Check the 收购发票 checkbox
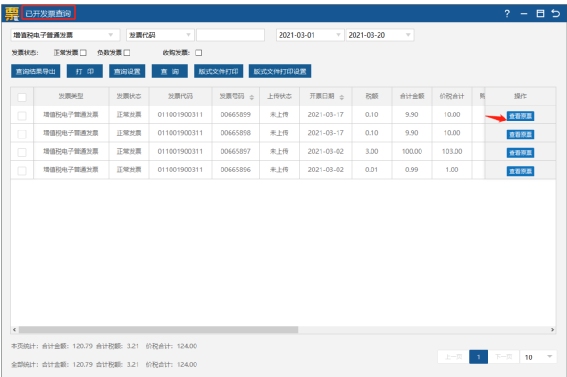 click(199, 53)
